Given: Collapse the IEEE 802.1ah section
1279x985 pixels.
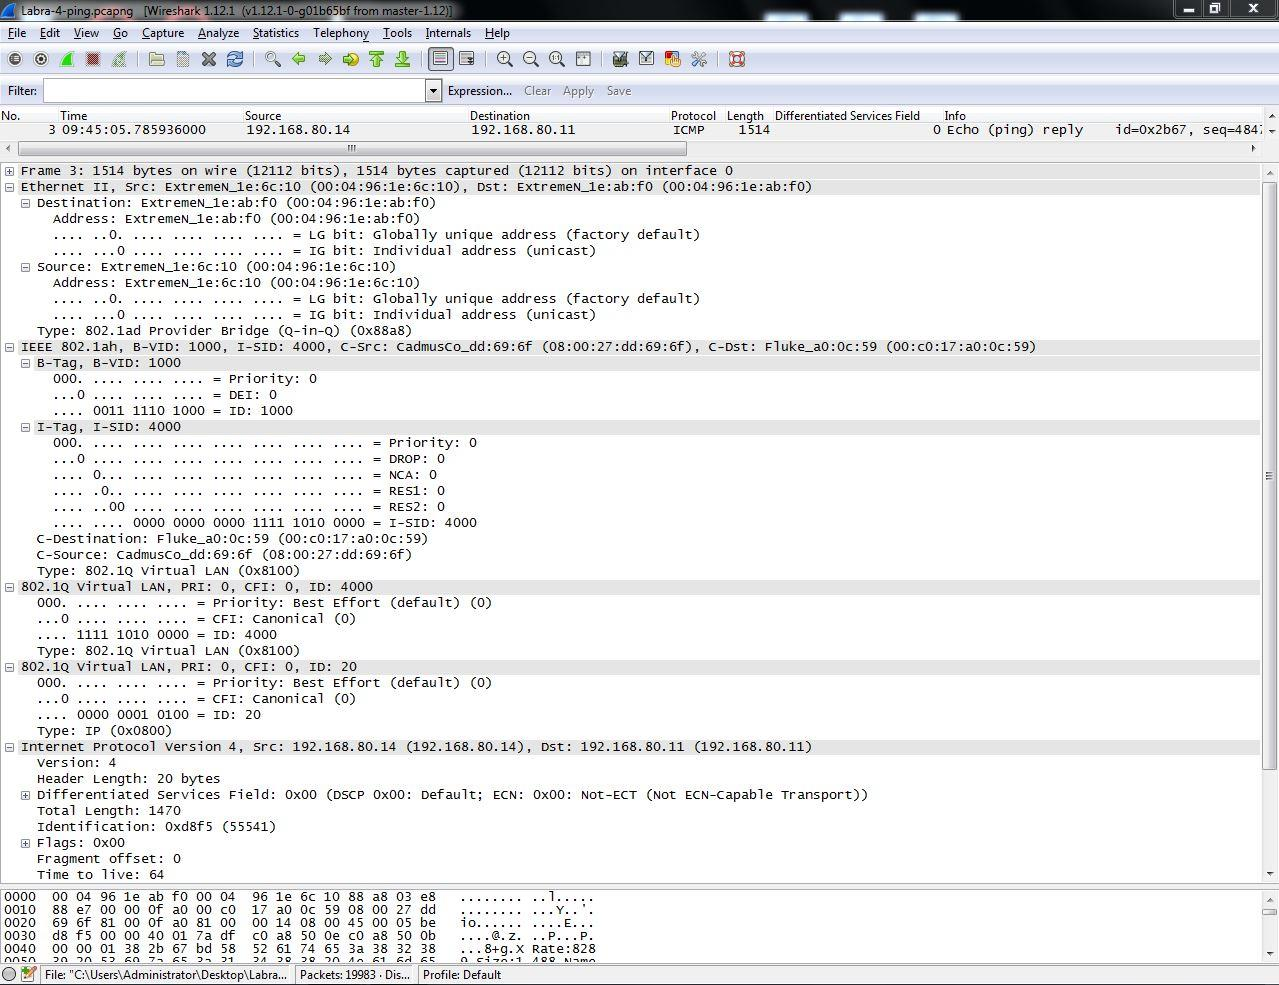Looking at the screenshot, I should tap(10, 347).
